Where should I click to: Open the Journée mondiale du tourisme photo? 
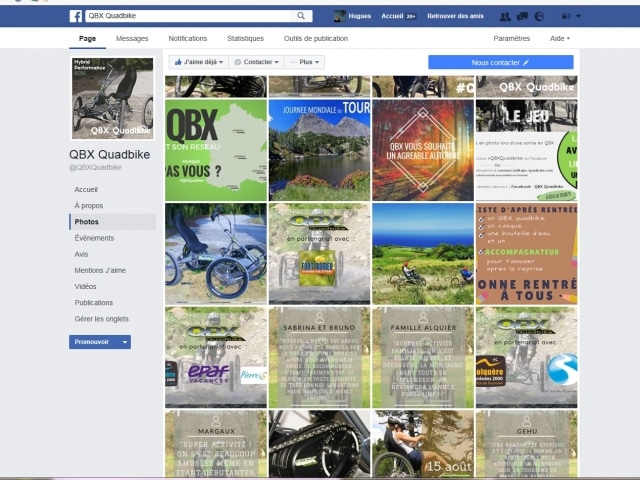click(x=320, y=150)
